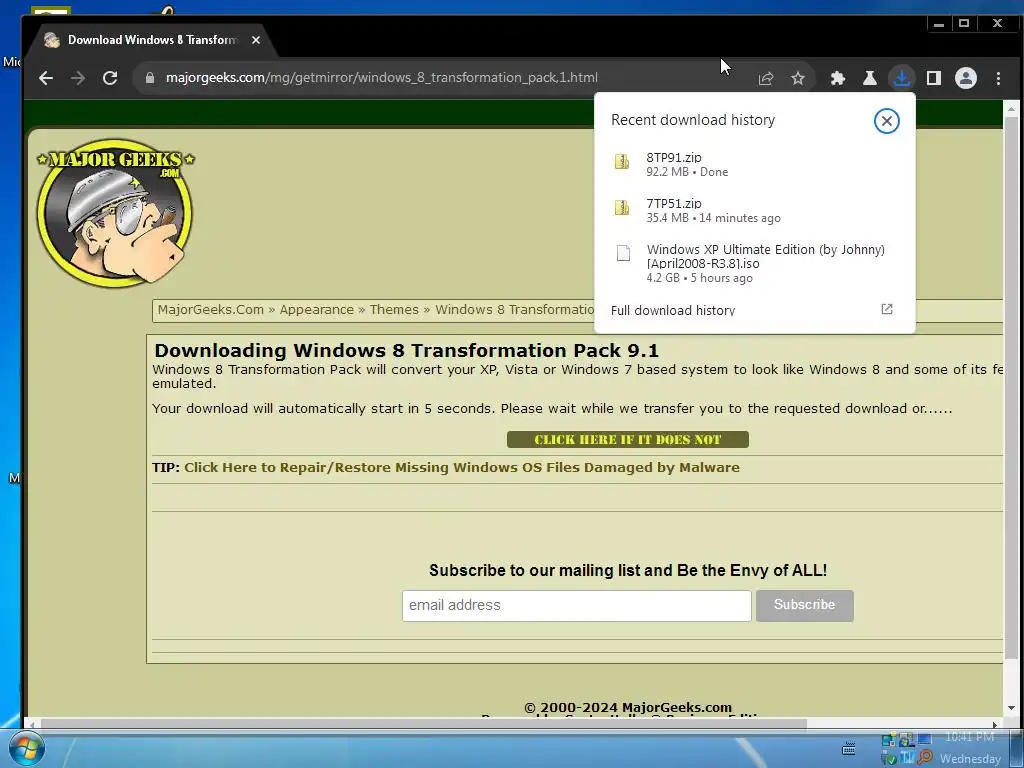Click the Subscribe button
This screenshot has width=1024, height=768.
tap(805, 605)
